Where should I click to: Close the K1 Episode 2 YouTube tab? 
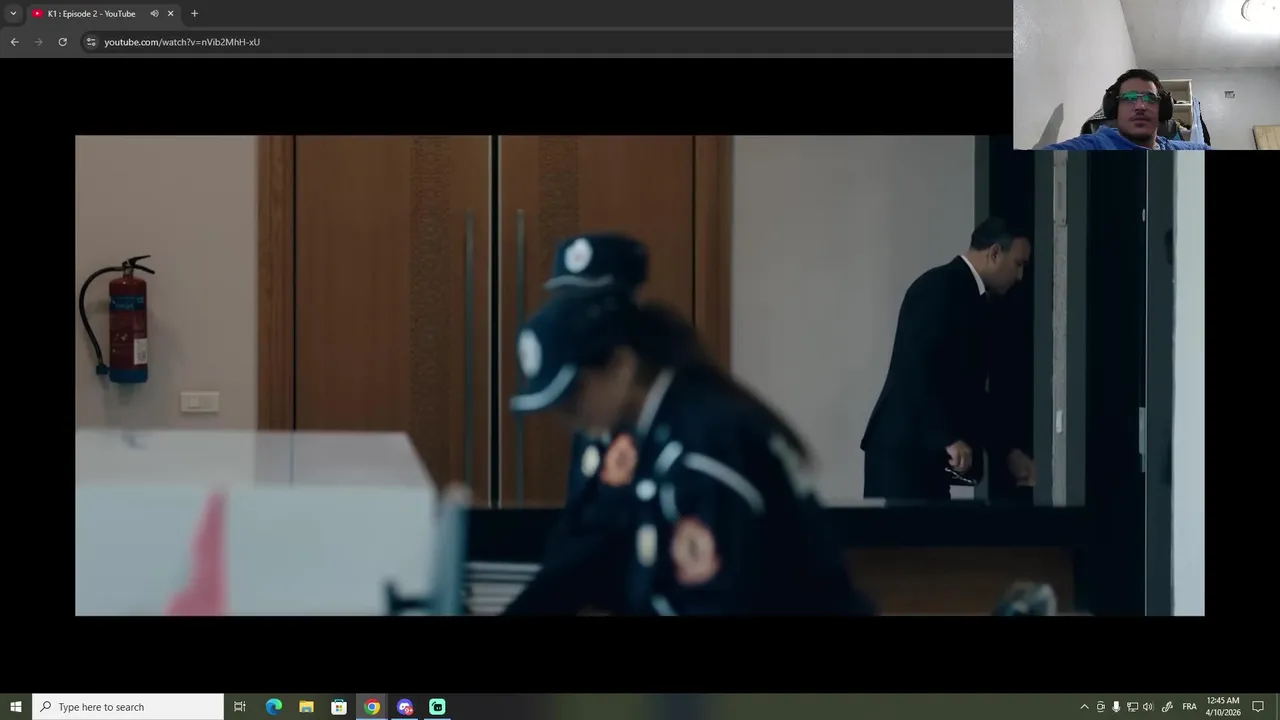coord(170,13)
